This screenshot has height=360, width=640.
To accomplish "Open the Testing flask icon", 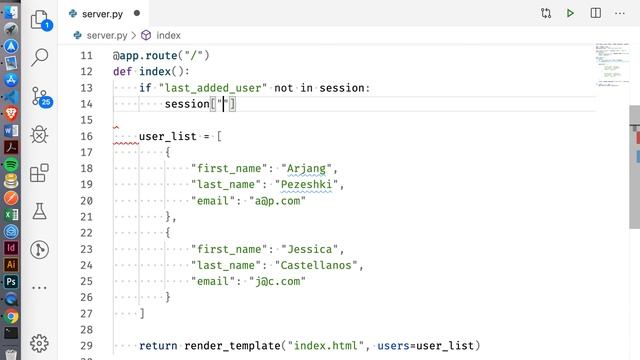I will [39, 211].
